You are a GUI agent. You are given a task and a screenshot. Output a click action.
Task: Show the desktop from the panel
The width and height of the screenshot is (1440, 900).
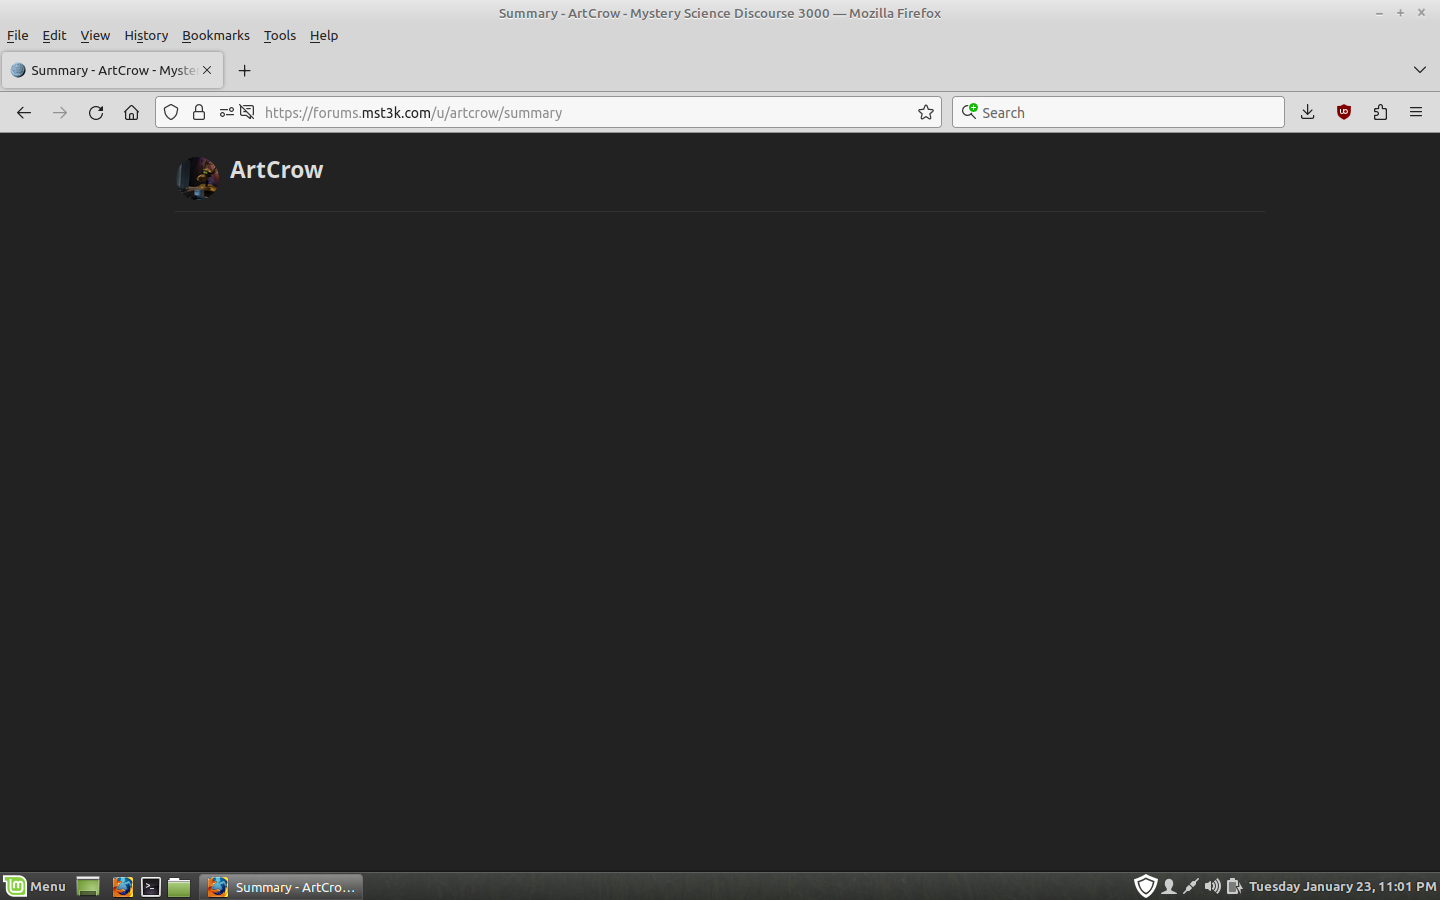coord(88,886)
